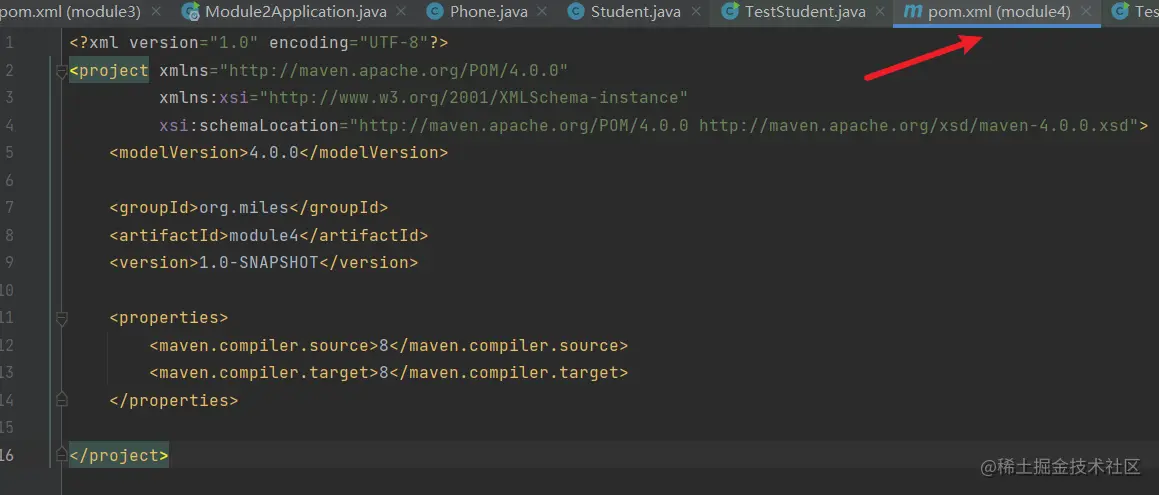The image size is (1159, 495).
Task: Click the maven.compiler.target line
Action: pos(388,372)
